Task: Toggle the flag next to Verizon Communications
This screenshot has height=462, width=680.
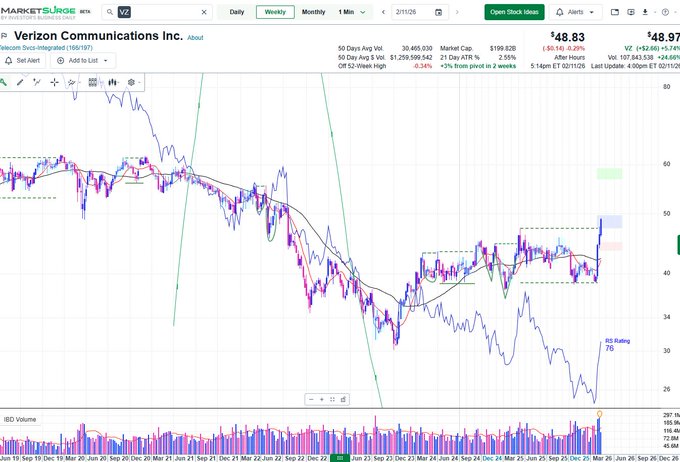Action: [5, 35]
